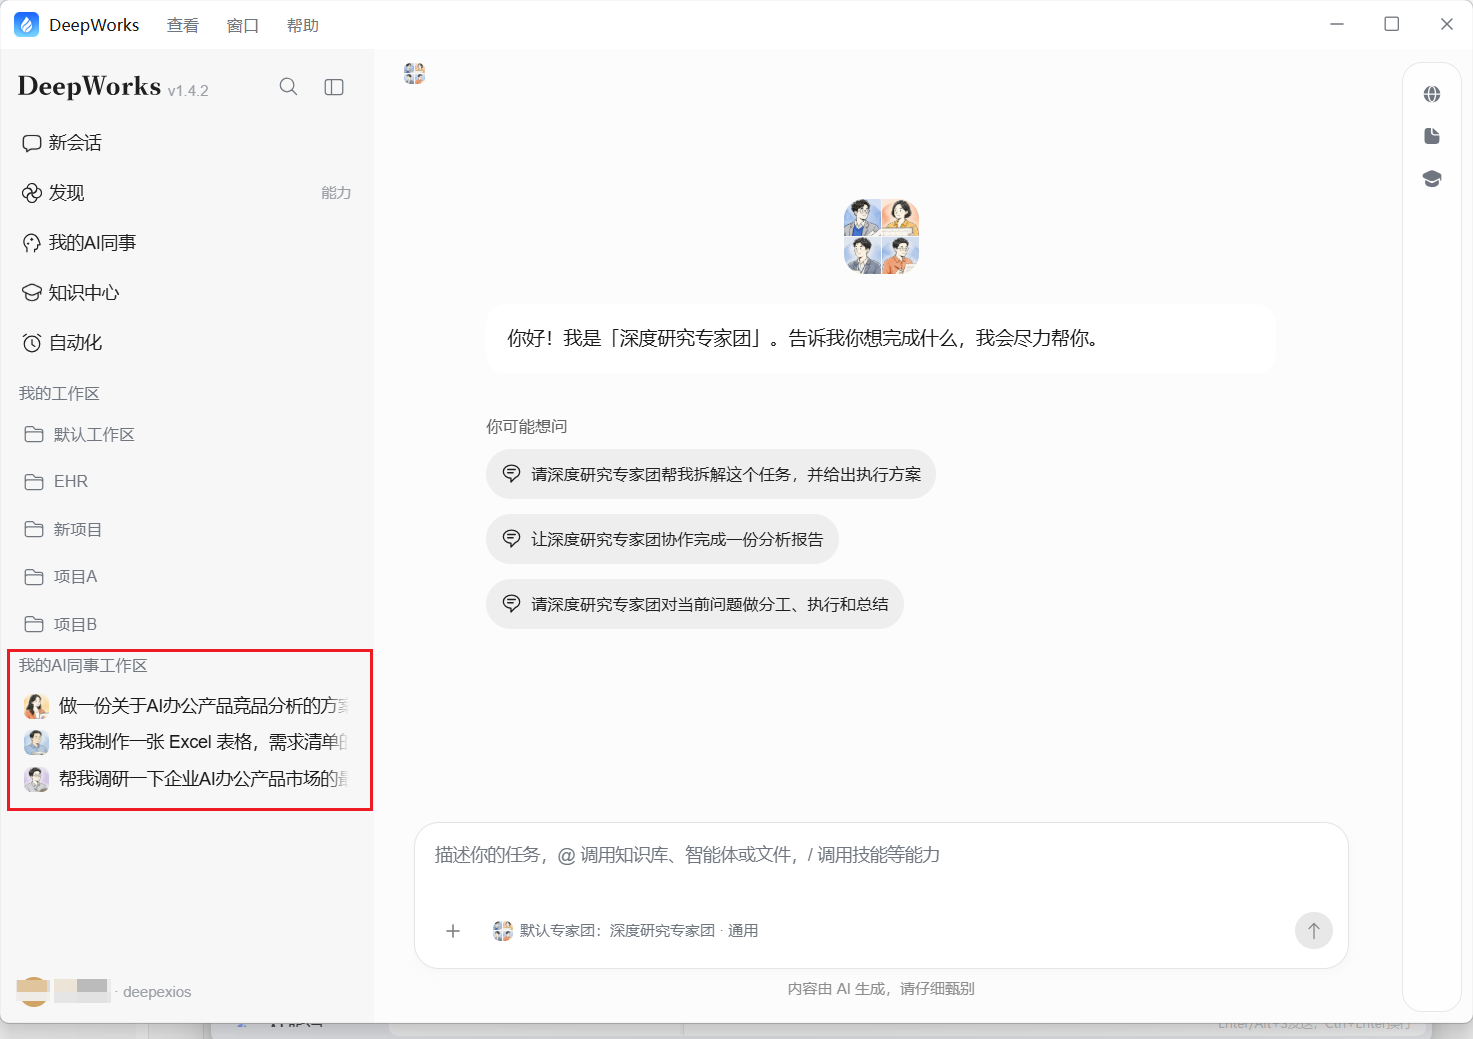Open the 默认专家团 selector
The image size is (1473, 1039).
coord(625,931)
